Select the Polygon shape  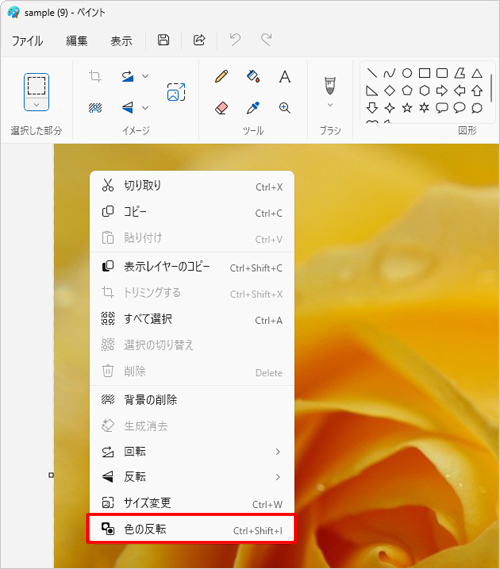click(x=459, y=73)
